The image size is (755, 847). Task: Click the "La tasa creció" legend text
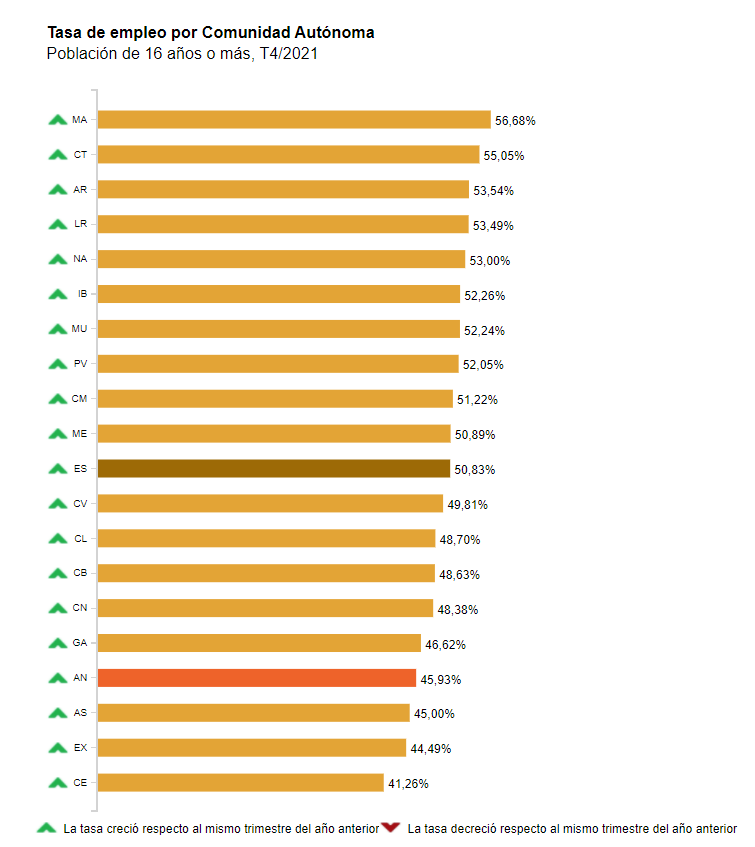221,829
